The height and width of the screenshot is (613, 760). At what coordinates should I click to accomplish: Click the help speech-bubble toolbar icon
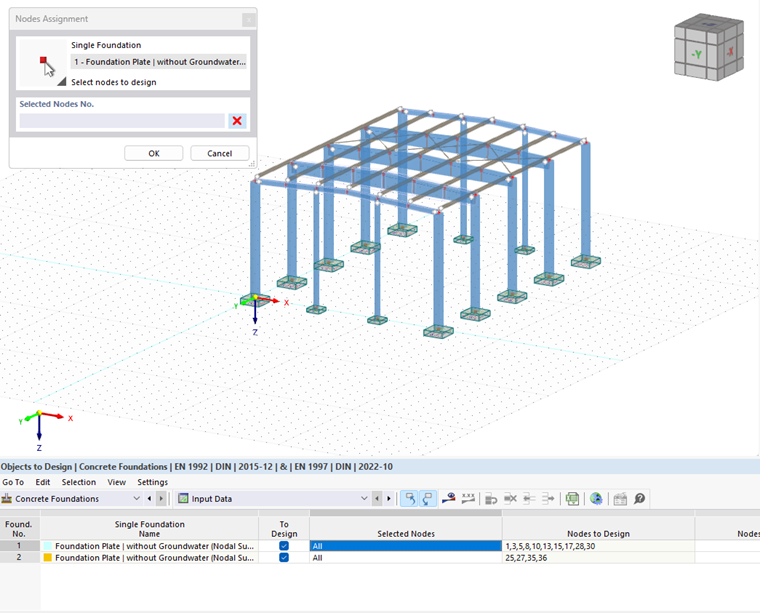(639, 499)
